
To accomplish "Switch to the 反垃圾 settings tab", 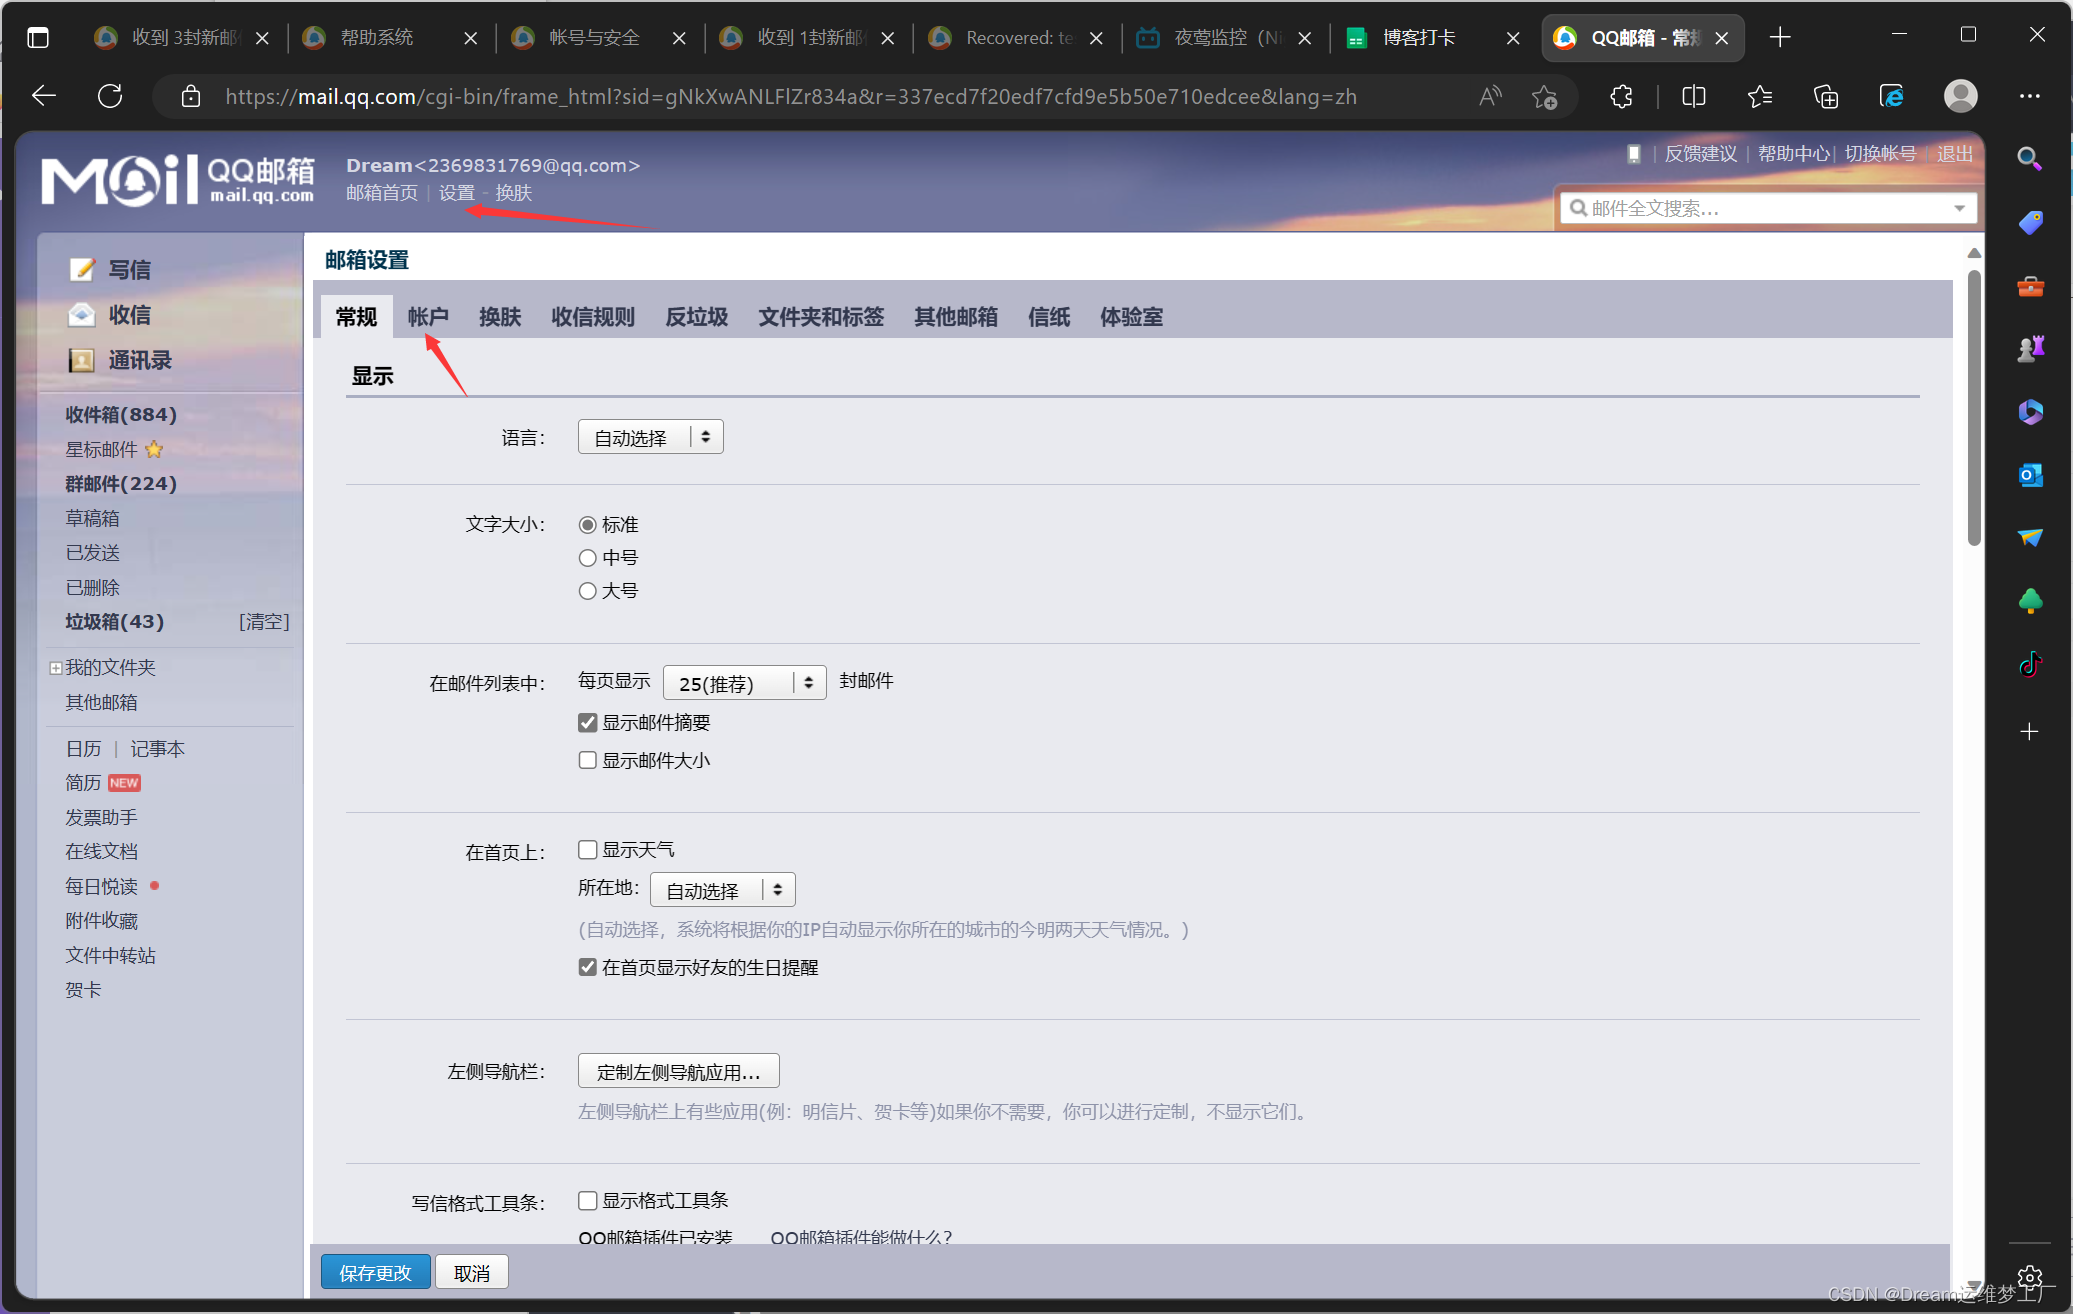I will 696,317.
